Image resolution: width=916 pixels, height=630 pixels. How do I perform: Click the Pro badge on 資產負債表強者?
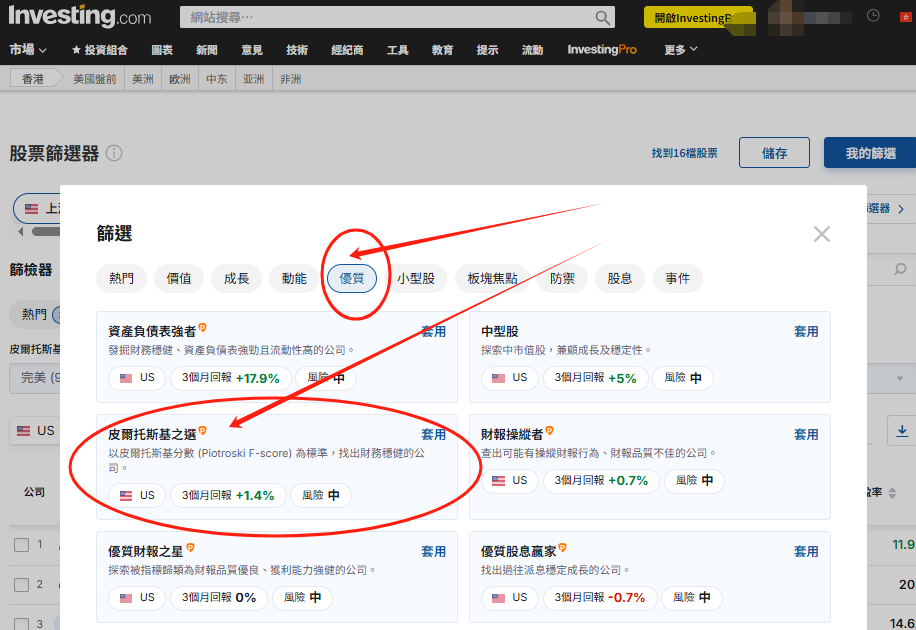[202, 328]
